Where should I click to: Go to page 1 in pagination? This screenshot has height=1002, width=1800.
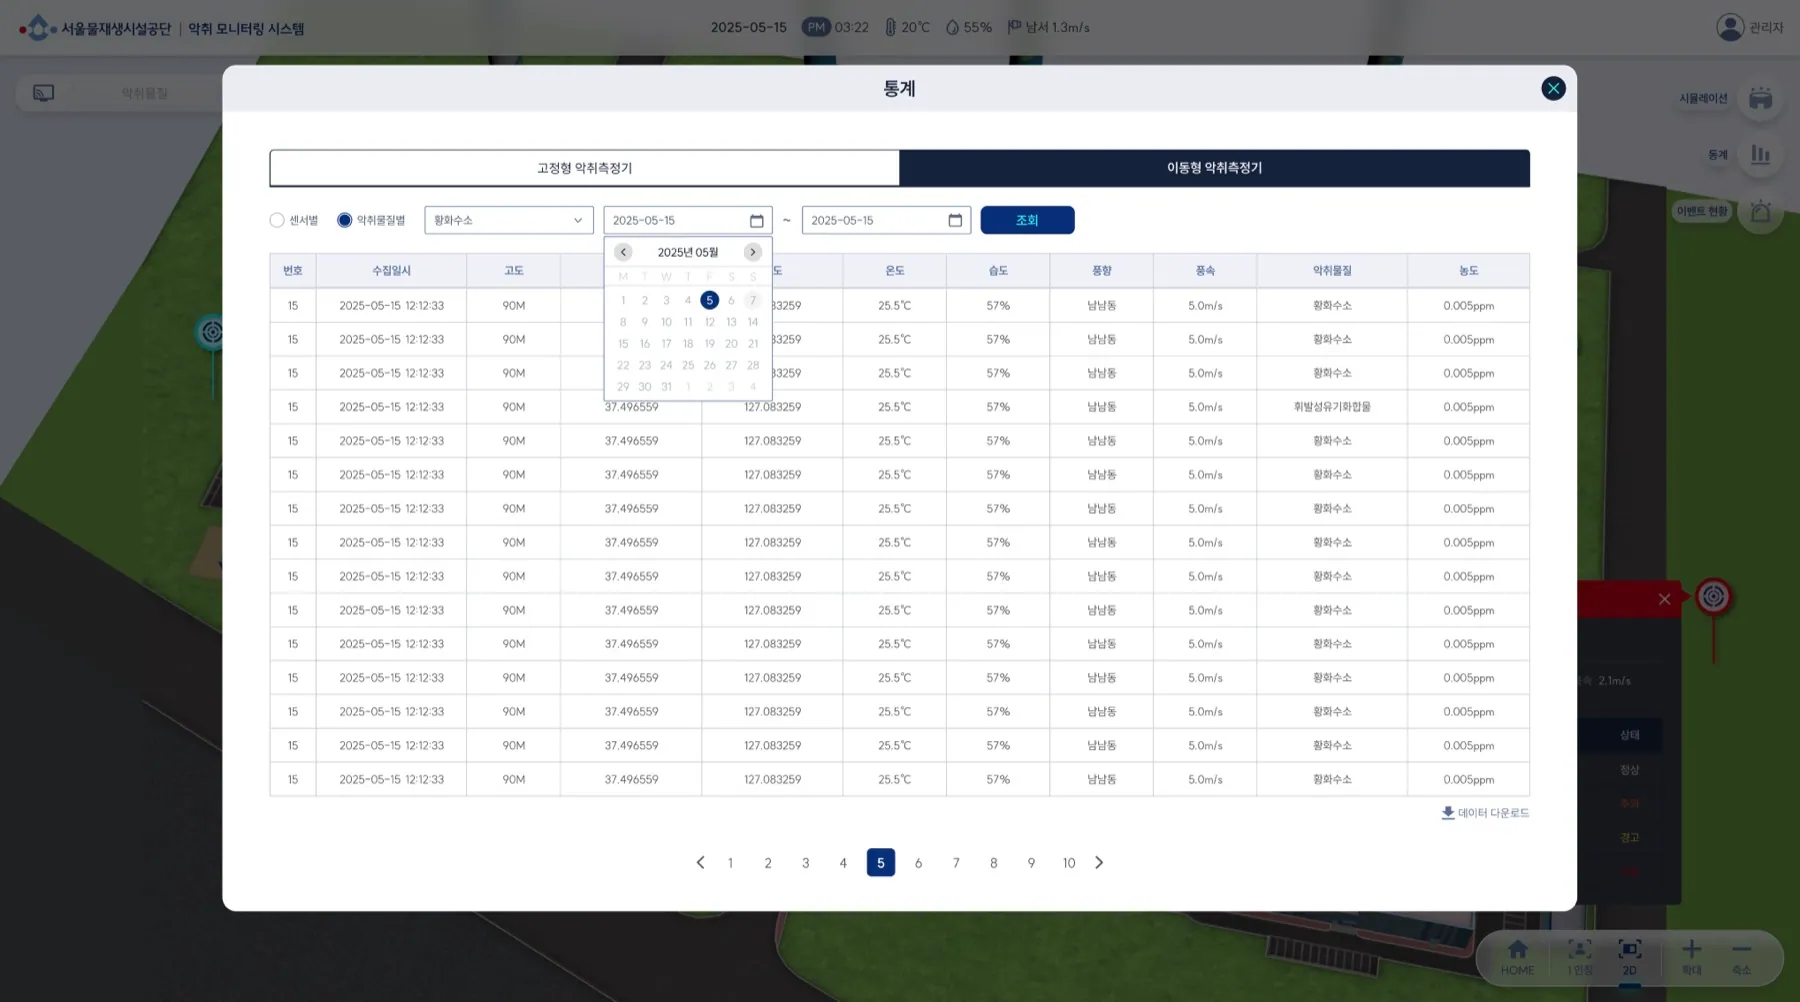pyautogui.click(x=730, y=863)
